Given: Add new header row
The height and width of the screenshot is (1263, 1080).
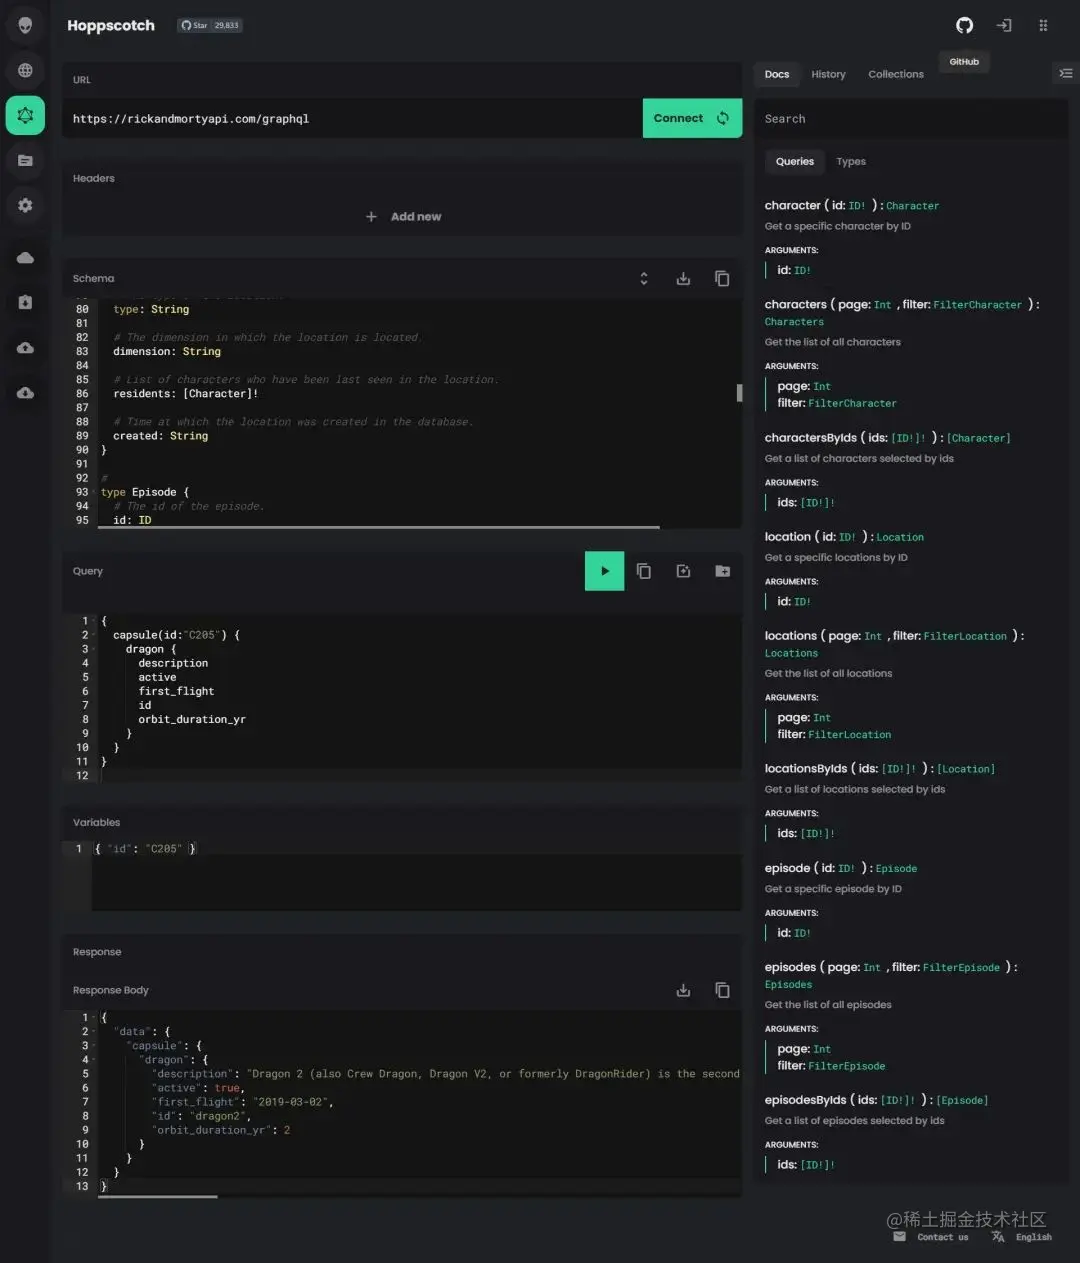Looking at the screenshot, I should pos(403,216).
